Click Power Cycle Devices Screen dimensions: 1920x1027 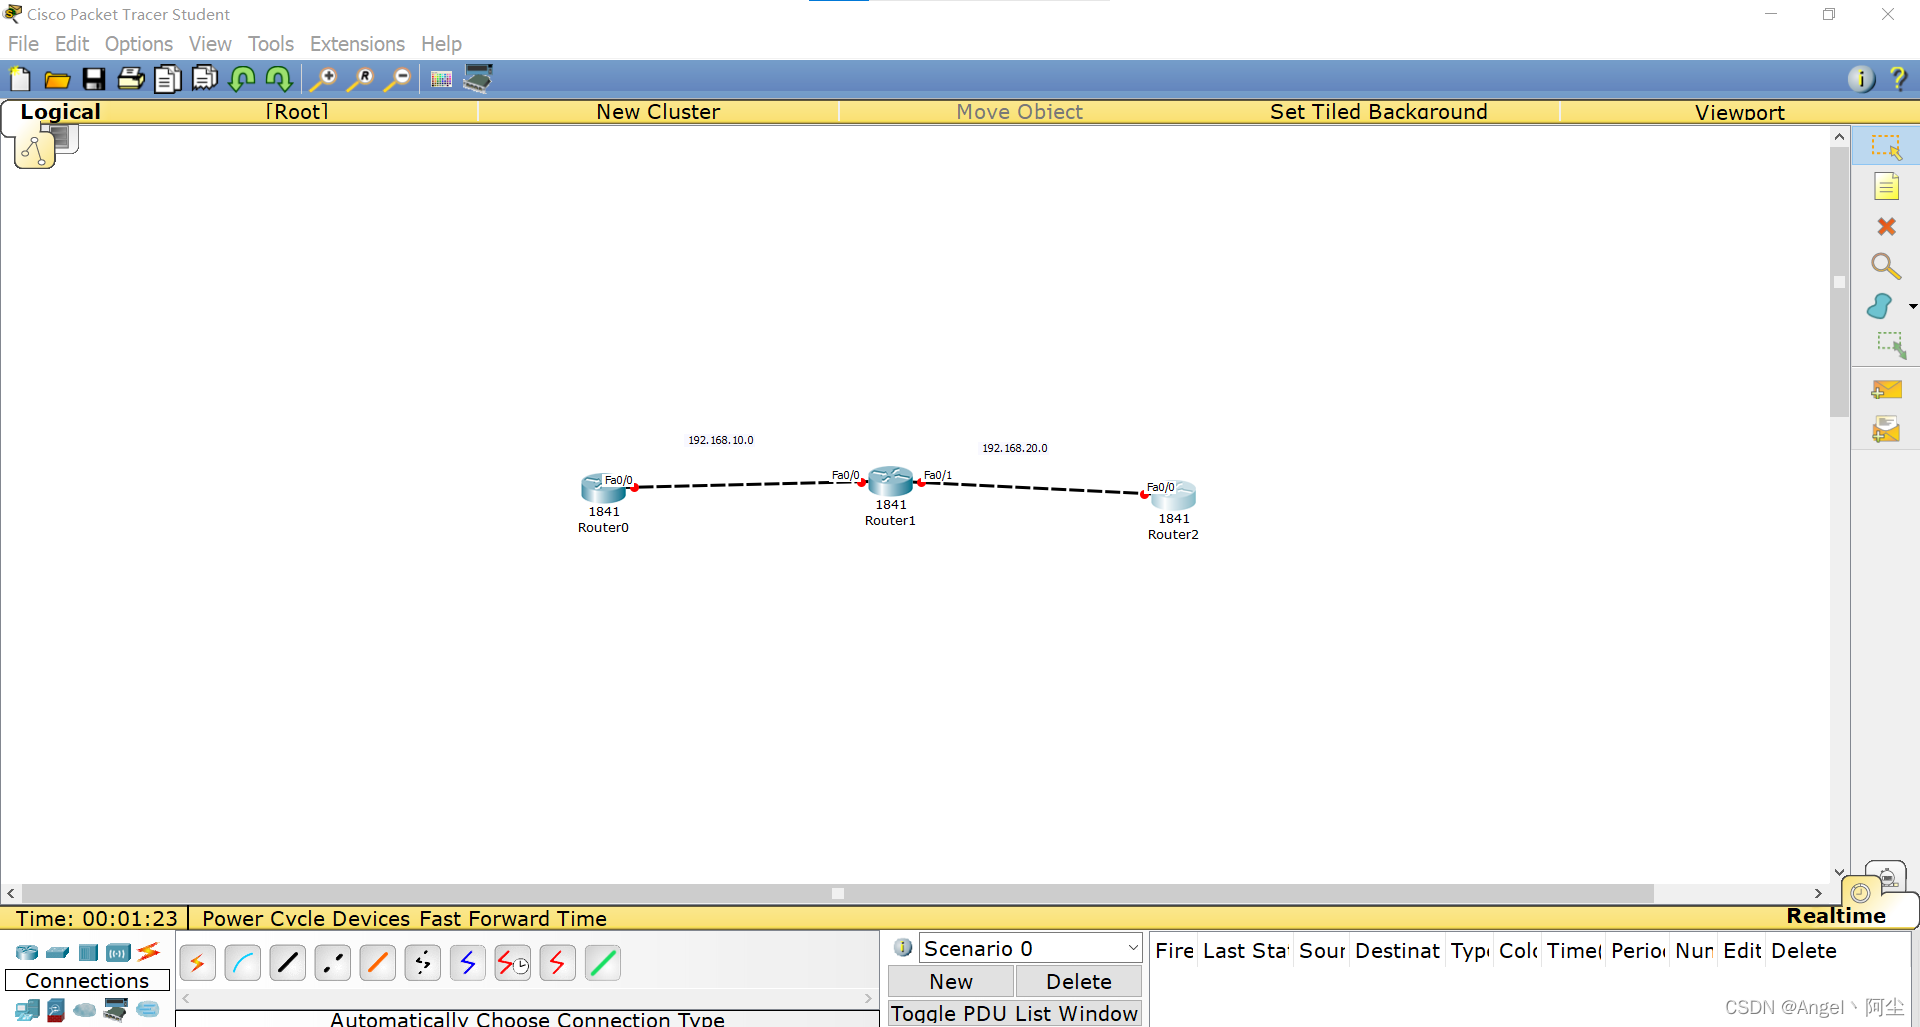307,918
